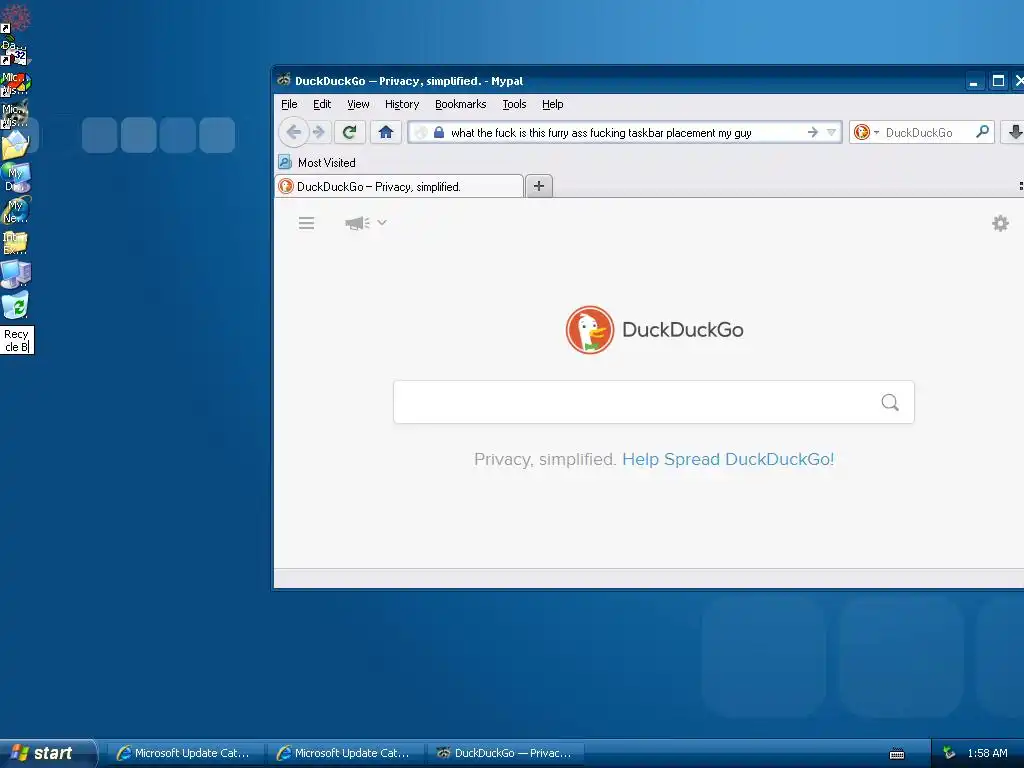Open the Windows start menu
The height and width of the screenshot is (768, 1024).
(x=48, y=753)
